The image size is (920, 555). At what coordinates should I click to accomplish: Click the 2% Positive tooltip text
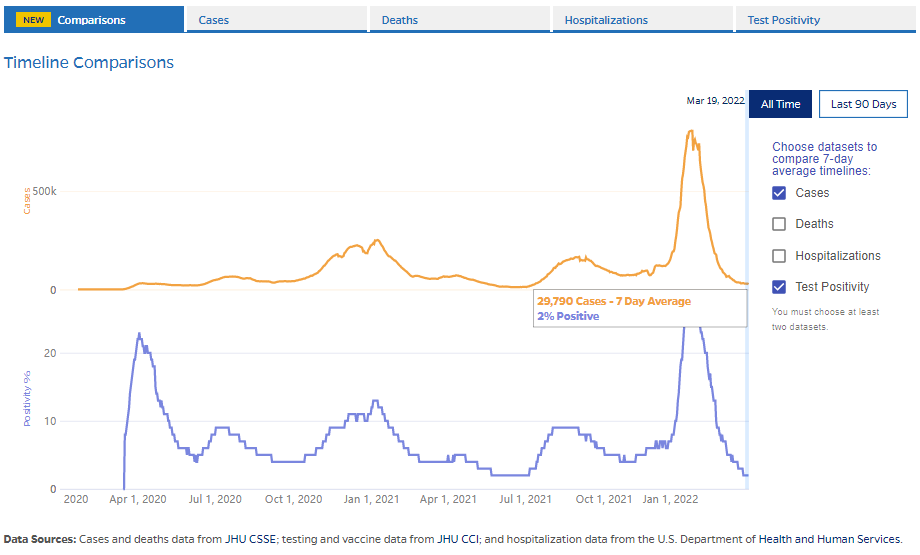pos(568,316)
